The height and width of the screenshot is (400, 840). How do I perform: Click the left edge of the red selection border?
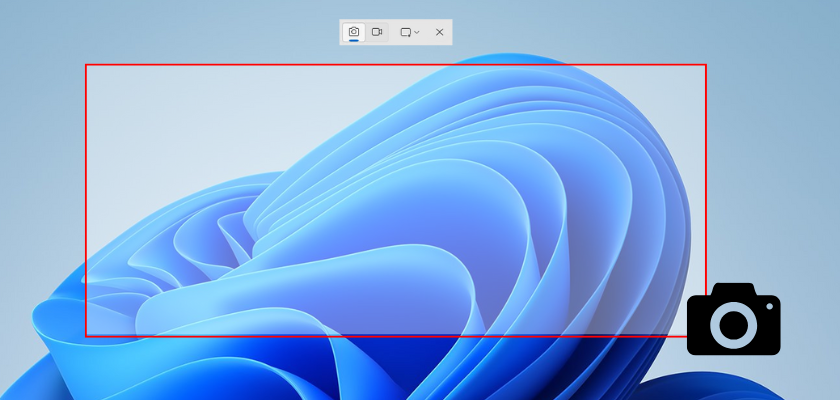[86, 200]
